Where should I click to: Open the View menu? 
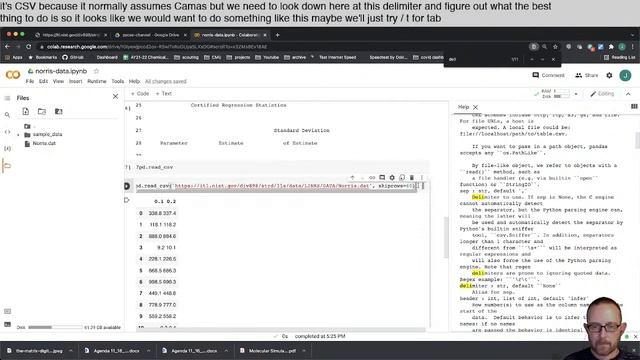[x=58, y=82]
